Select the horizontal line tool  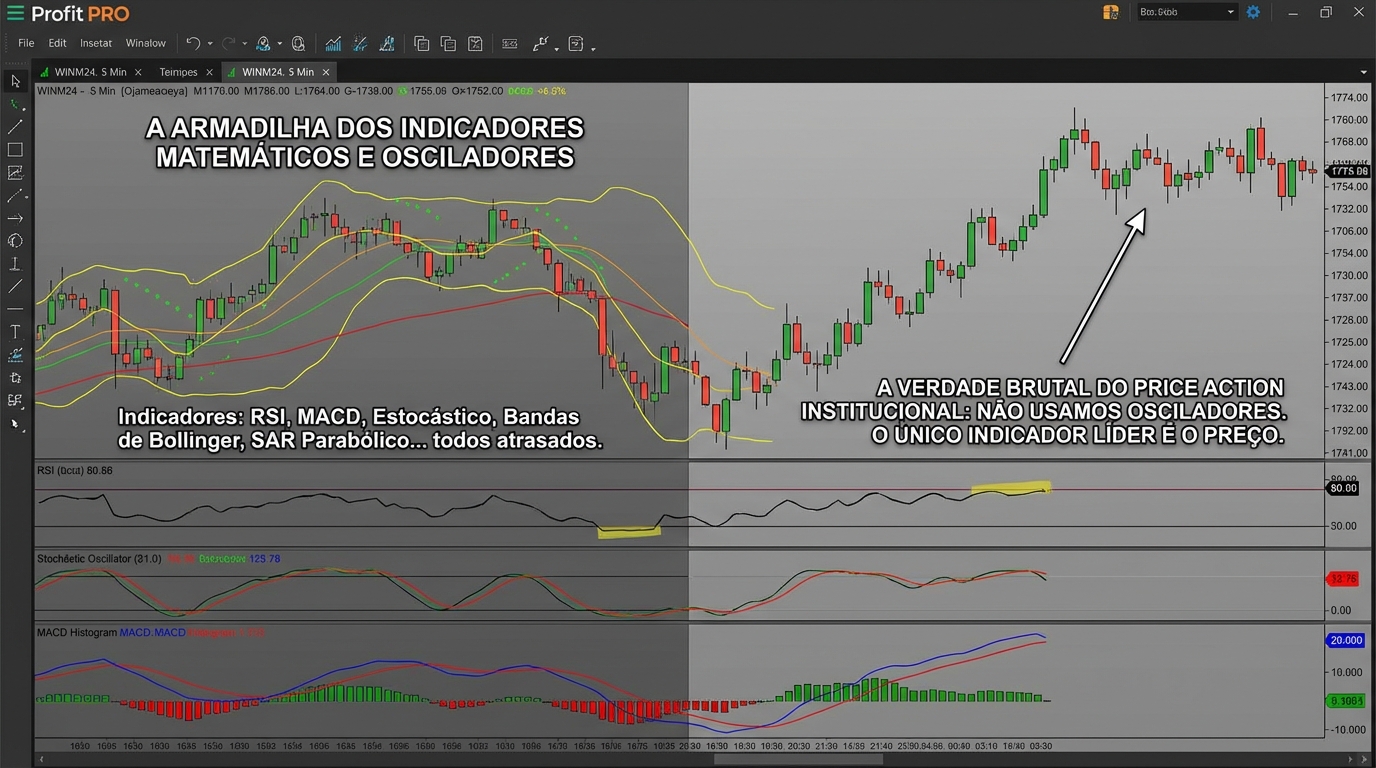pos(15,309)
